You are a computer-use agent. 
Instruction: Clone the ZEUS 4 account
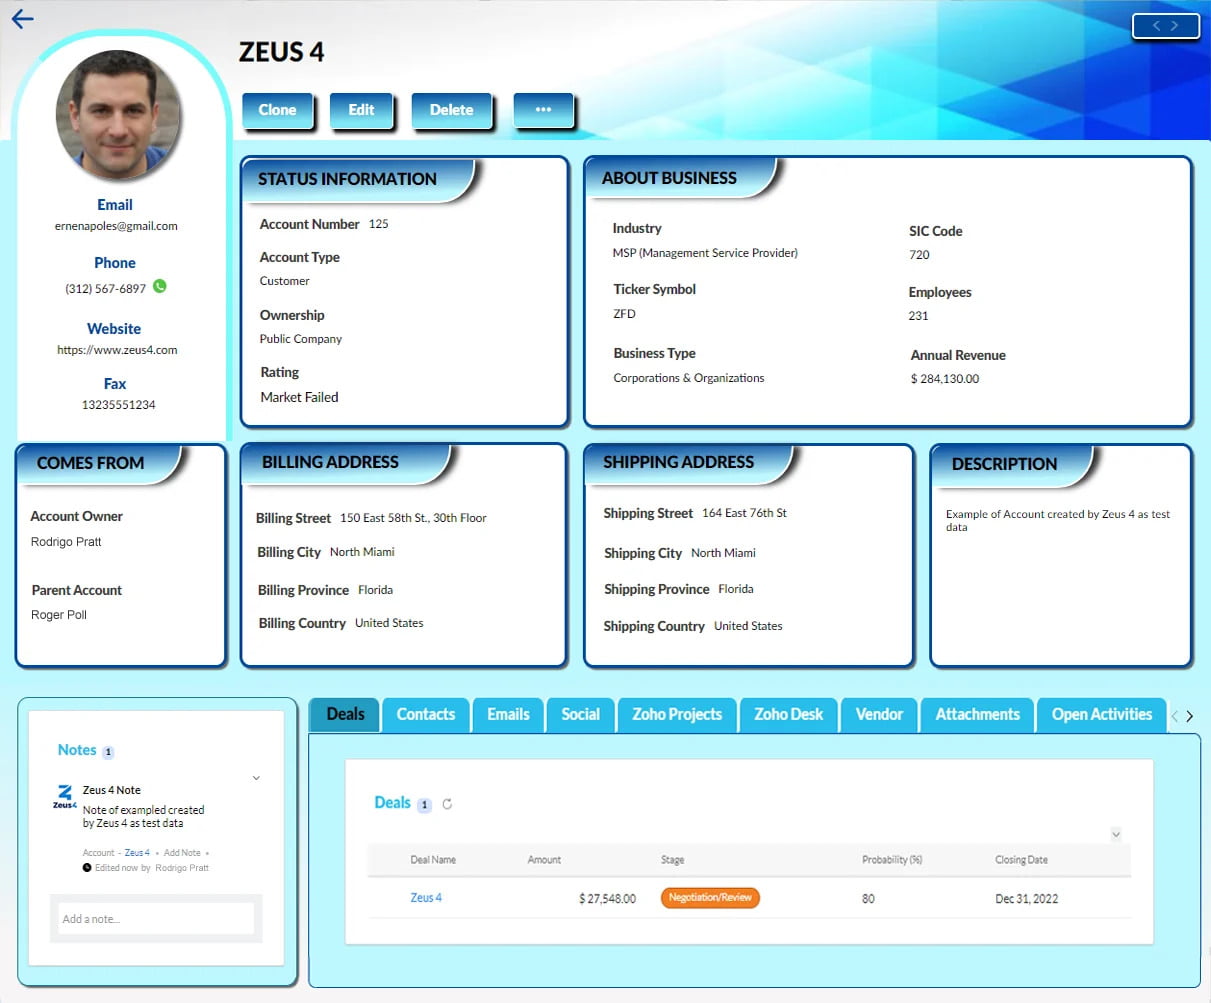click(x=277, y=110)
